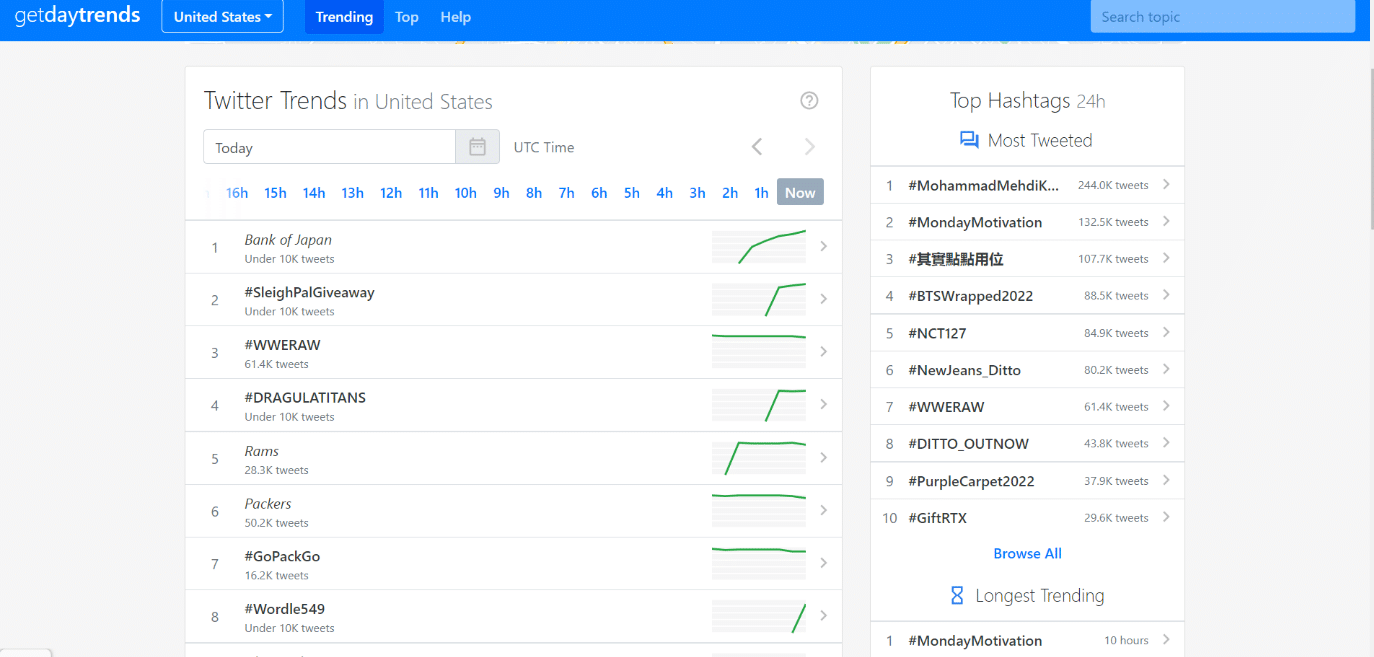
Task: Click the UTC Time label
Action: pyautogui.click(x=544, y=147)
